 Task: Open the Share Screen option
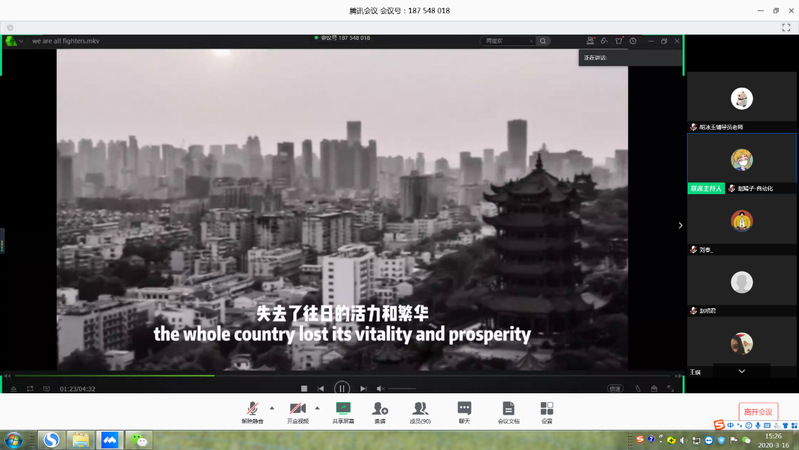click(x=343, y=409)
